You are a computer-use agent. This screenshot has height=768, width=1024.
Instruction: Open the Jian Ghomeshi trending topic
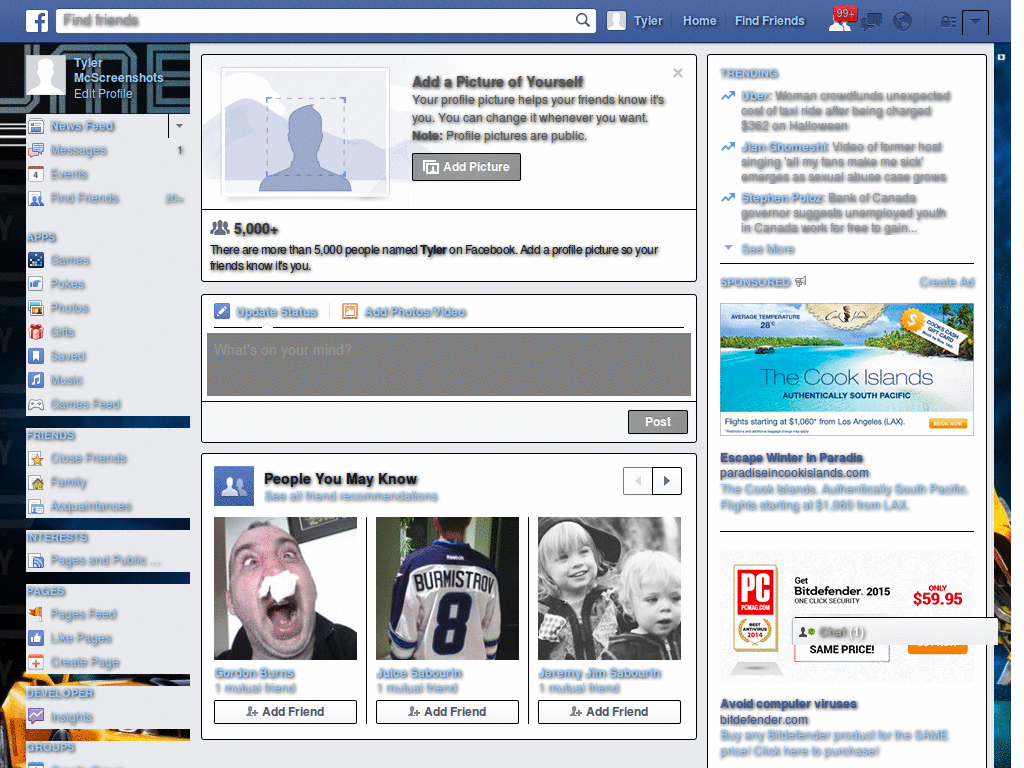pos(784,147)
